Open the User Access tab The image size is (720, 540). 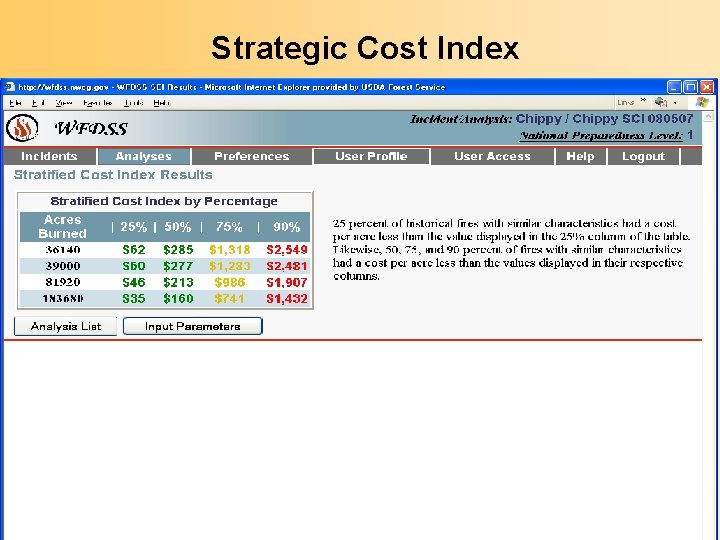click(492, 156)
